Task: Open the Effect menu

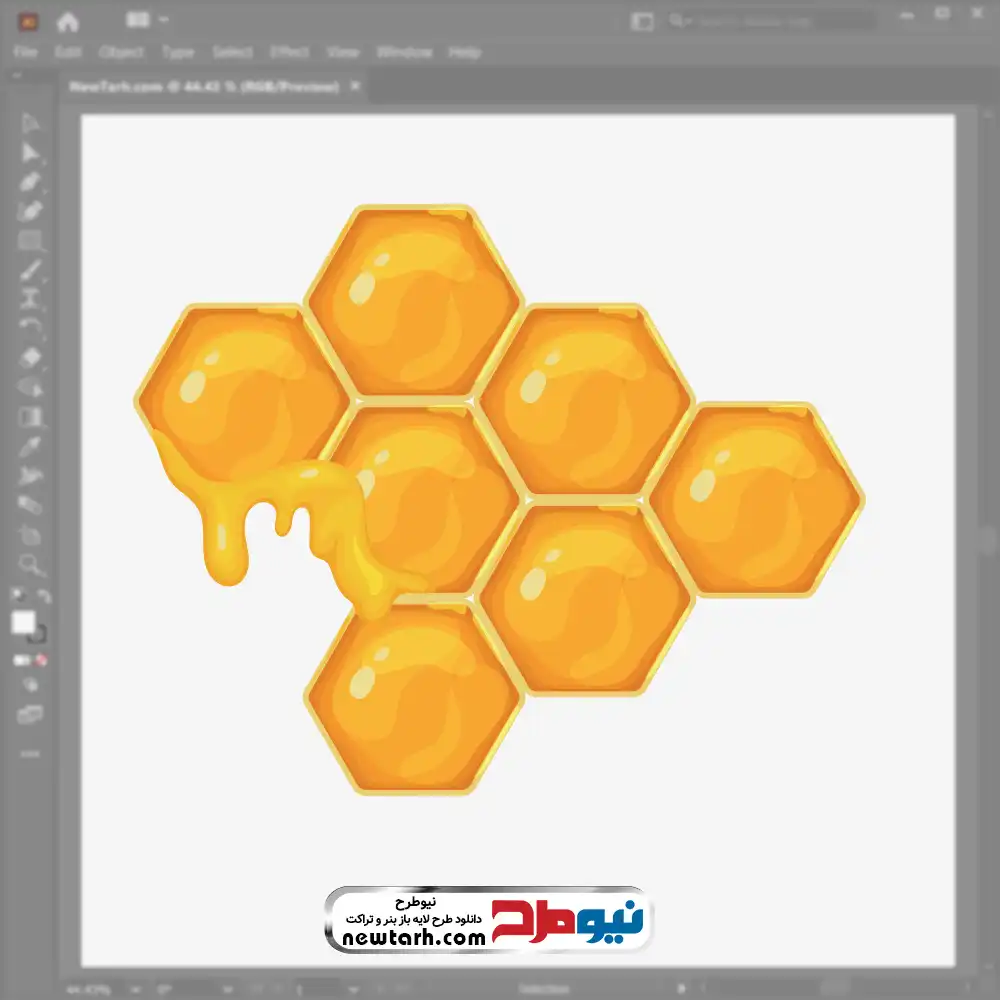Action: tap(289, 52)
